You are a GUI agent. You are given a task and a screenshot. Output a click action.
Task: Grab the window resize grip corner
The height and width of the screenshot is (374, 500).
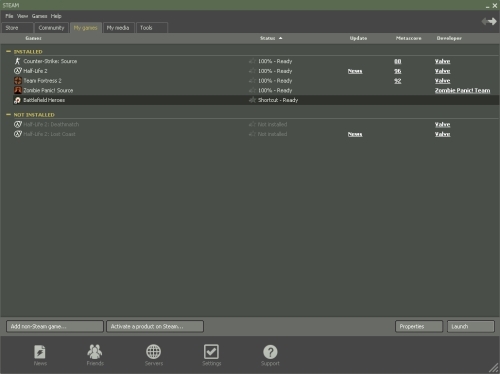click(x=494, y=368)
